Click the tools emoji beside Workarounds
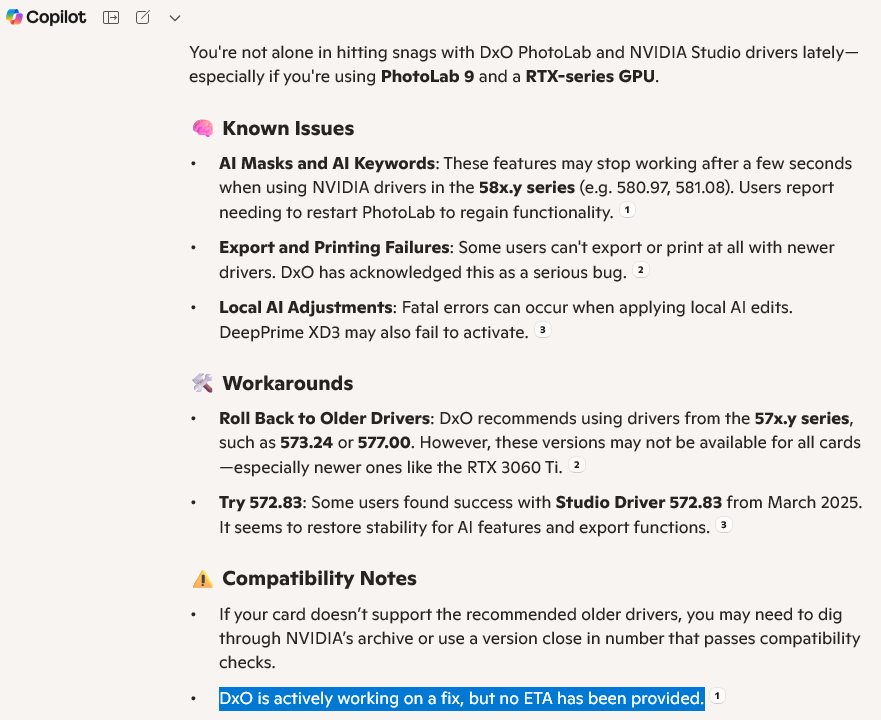 coord(202,384)
